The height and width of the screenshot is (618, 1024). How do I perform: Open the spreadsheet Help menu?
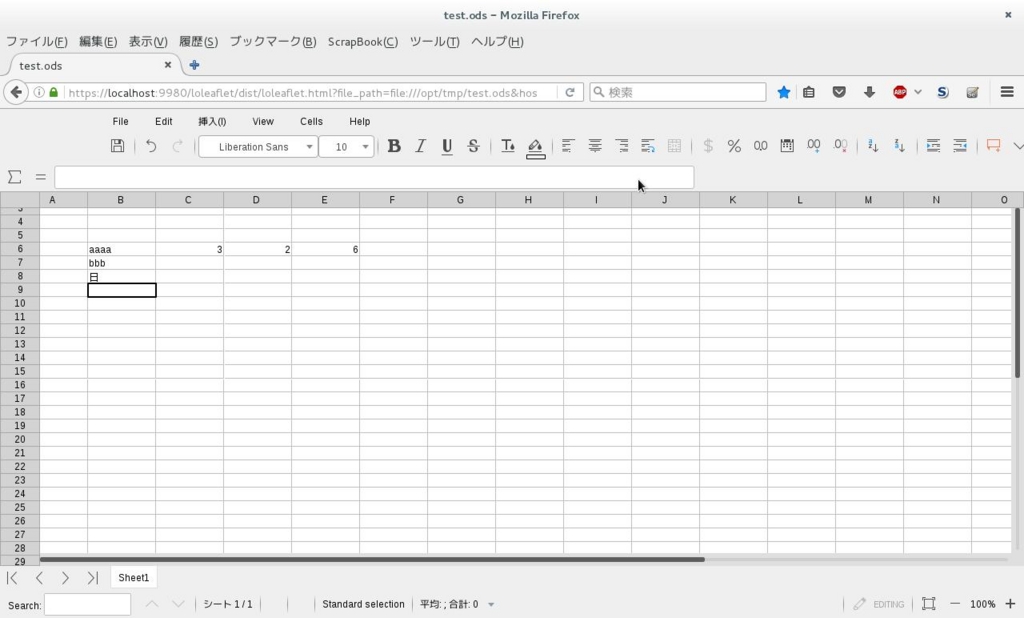pos(359,122)
